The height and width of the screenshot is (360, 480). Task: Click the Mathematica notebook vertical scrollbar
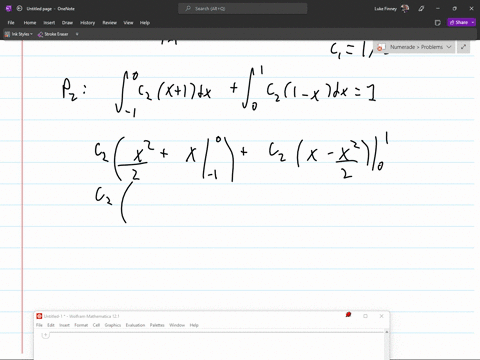tap(386, 345)
